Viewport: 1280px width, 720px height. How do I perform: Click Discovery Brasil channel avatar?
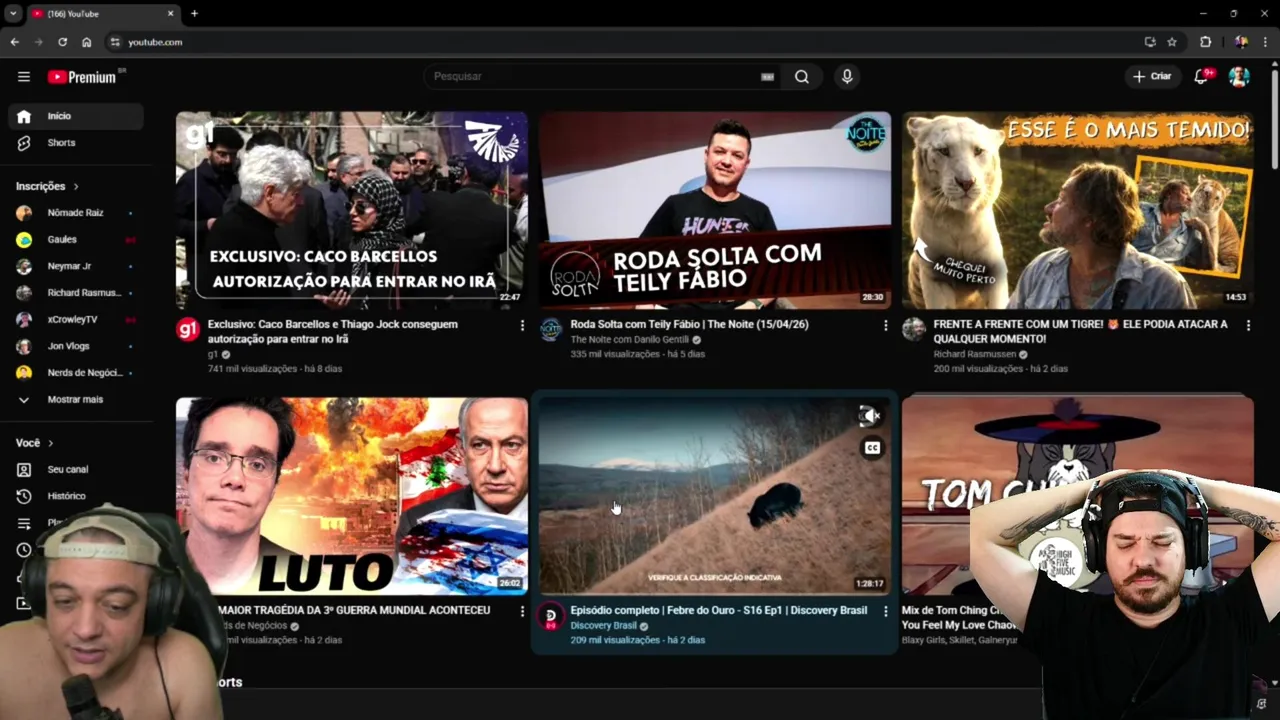tap(551, 616)
